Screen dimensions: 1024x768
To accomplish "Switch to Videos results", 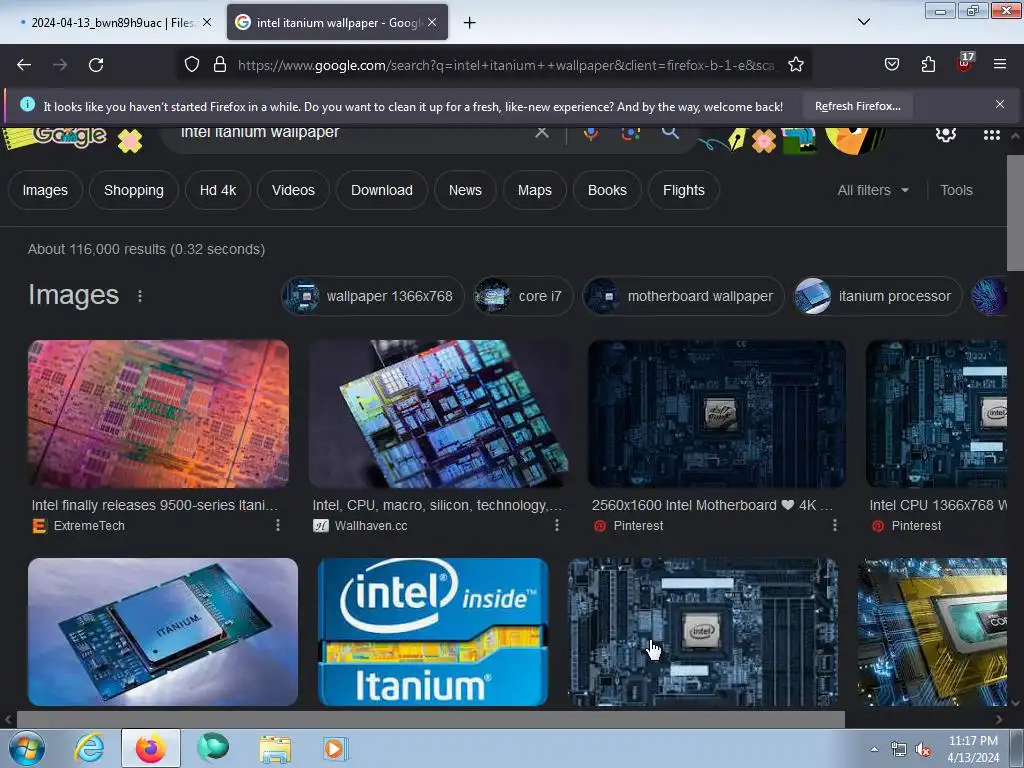I will point(293,190).
